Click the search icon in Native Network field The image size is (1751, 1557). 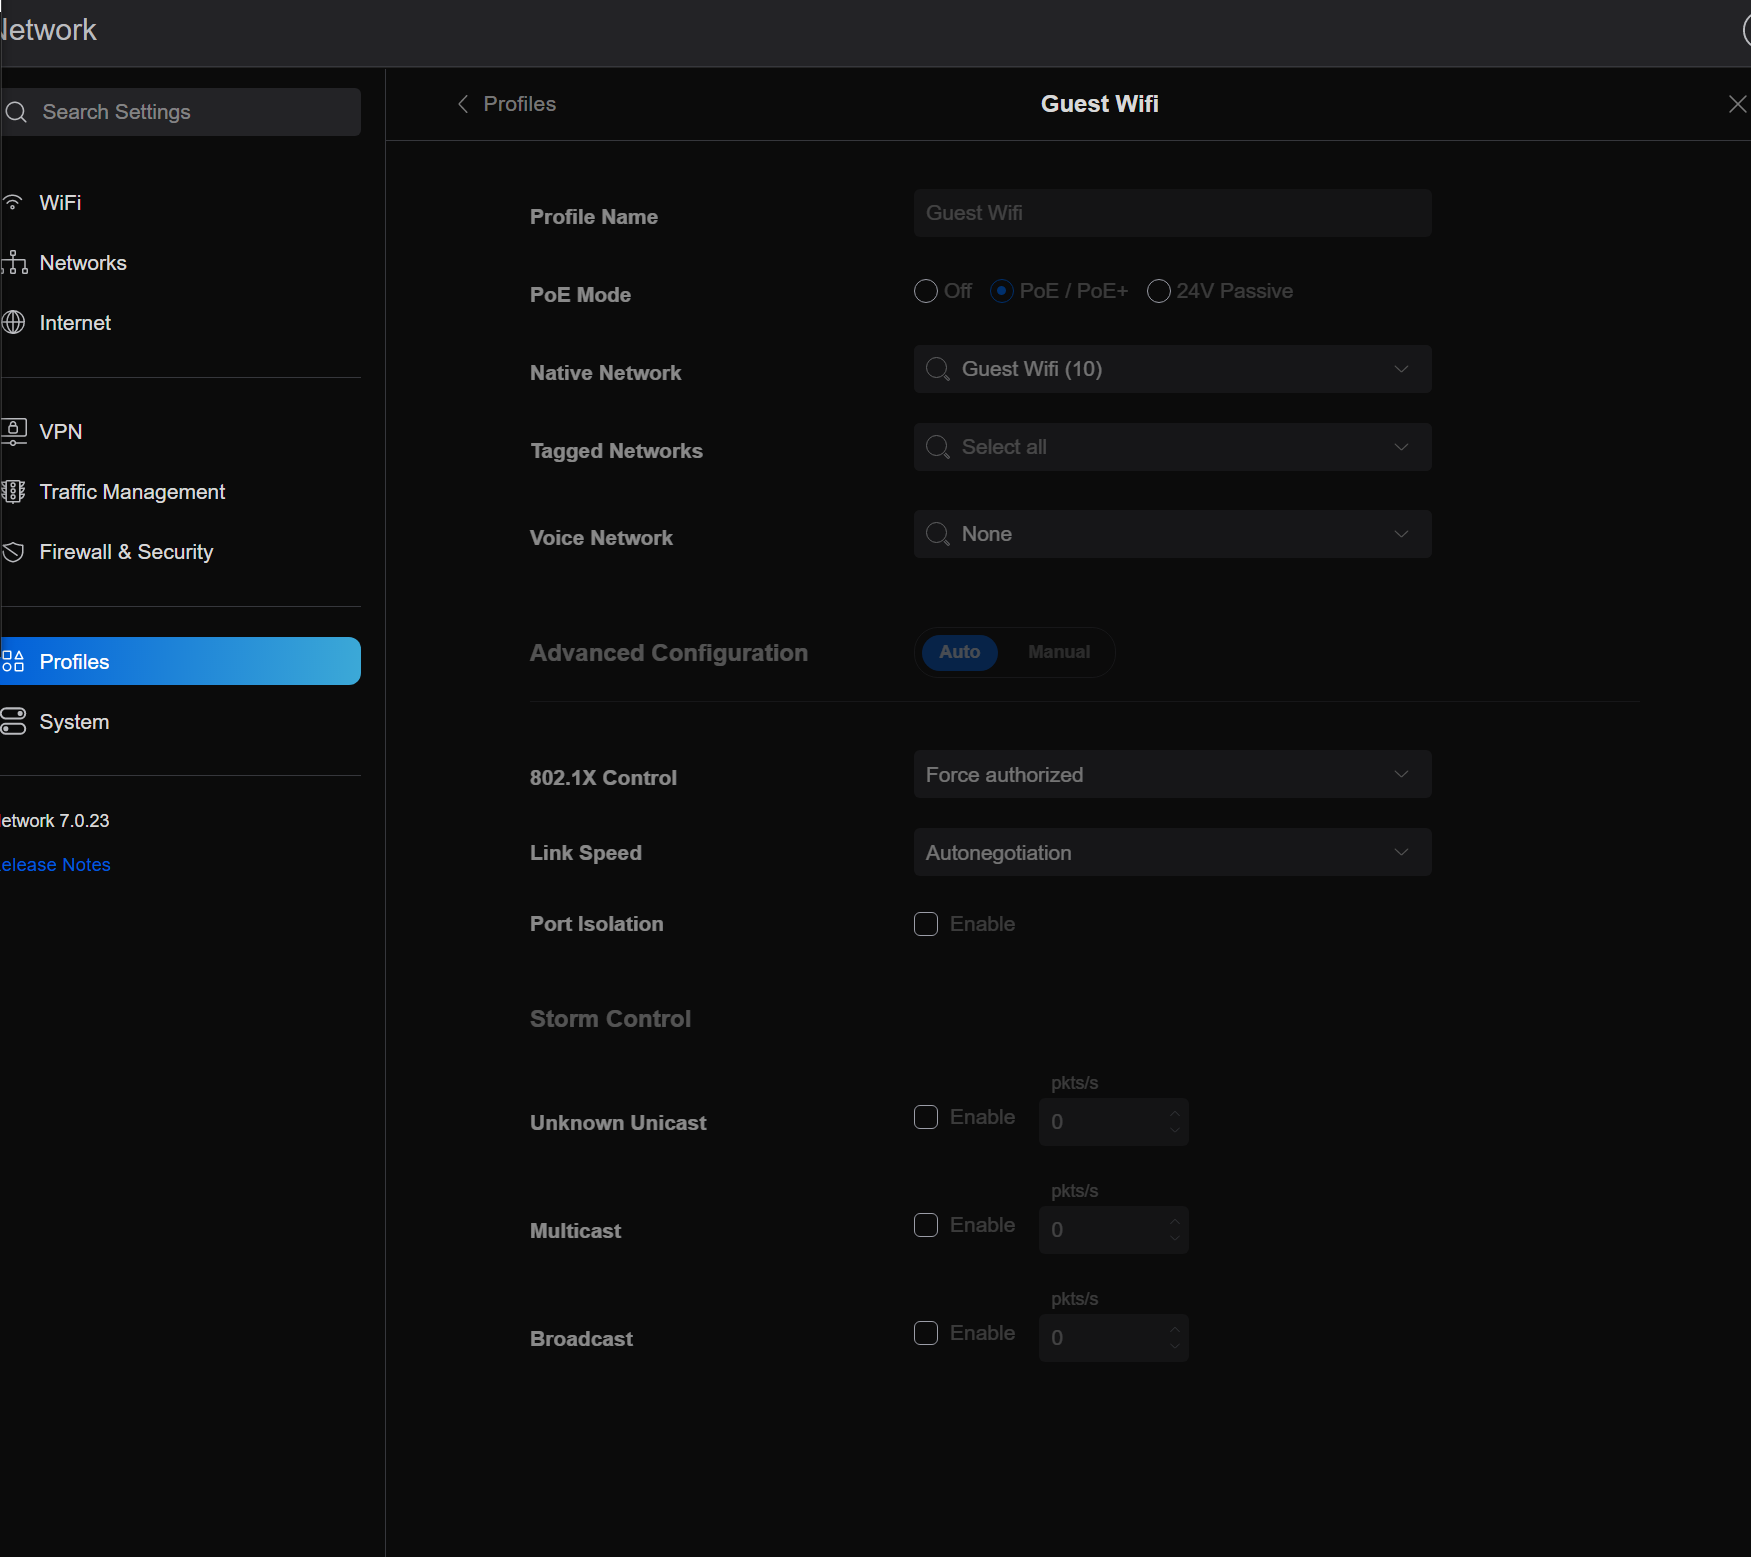pos(937,370)
